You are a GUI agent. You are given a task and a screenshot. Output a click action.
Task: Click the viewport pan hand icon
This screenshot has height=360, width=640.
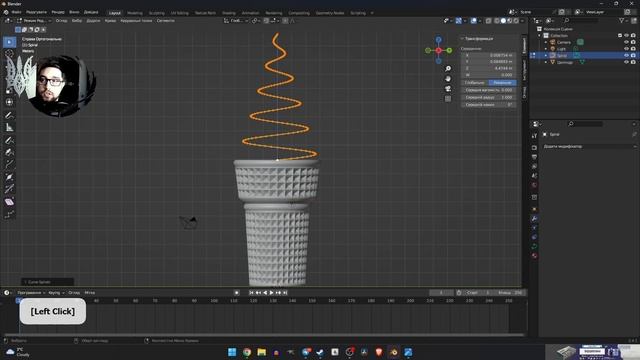pyautogui.click(x=448, y=79)
